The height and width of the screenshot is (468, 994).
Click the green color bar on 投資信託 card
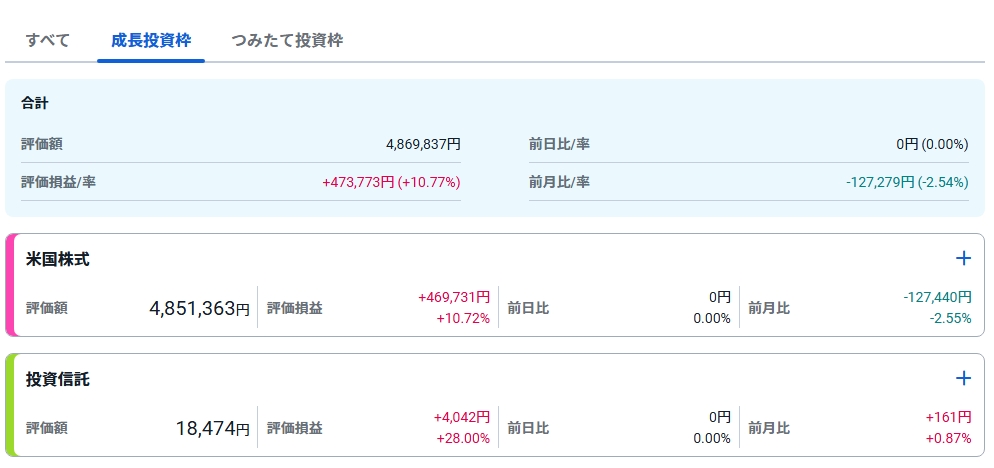(10, 405)
